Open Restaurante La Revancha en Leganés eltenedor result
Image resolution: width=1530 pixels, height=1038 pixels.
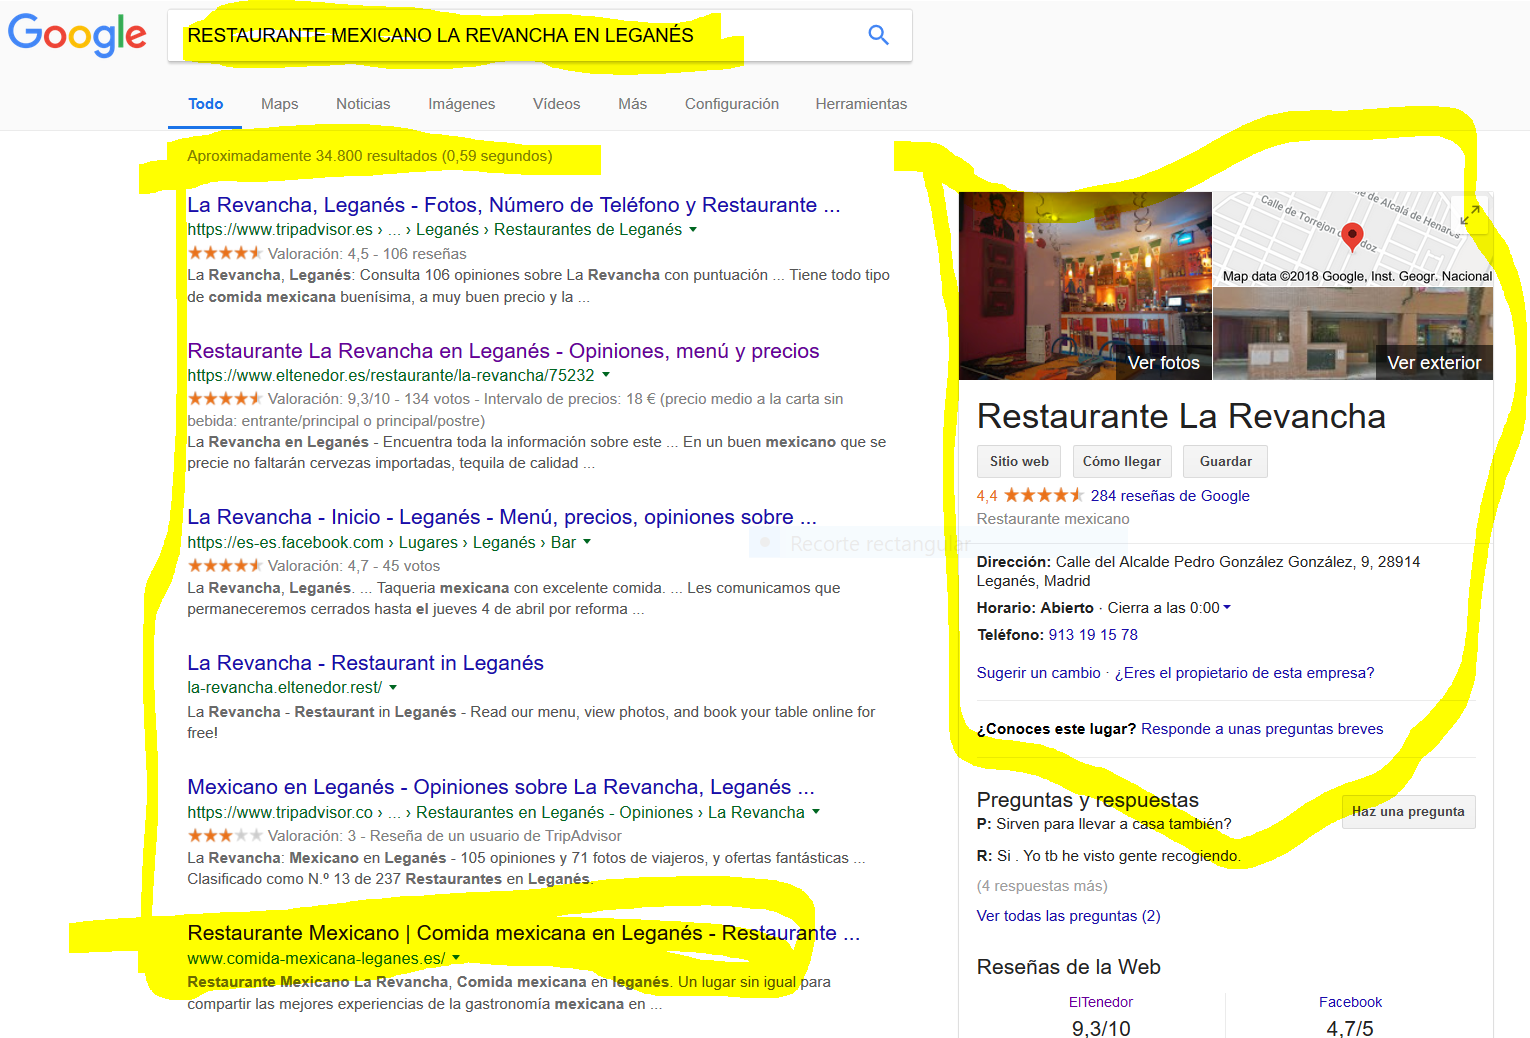[503, 351]
